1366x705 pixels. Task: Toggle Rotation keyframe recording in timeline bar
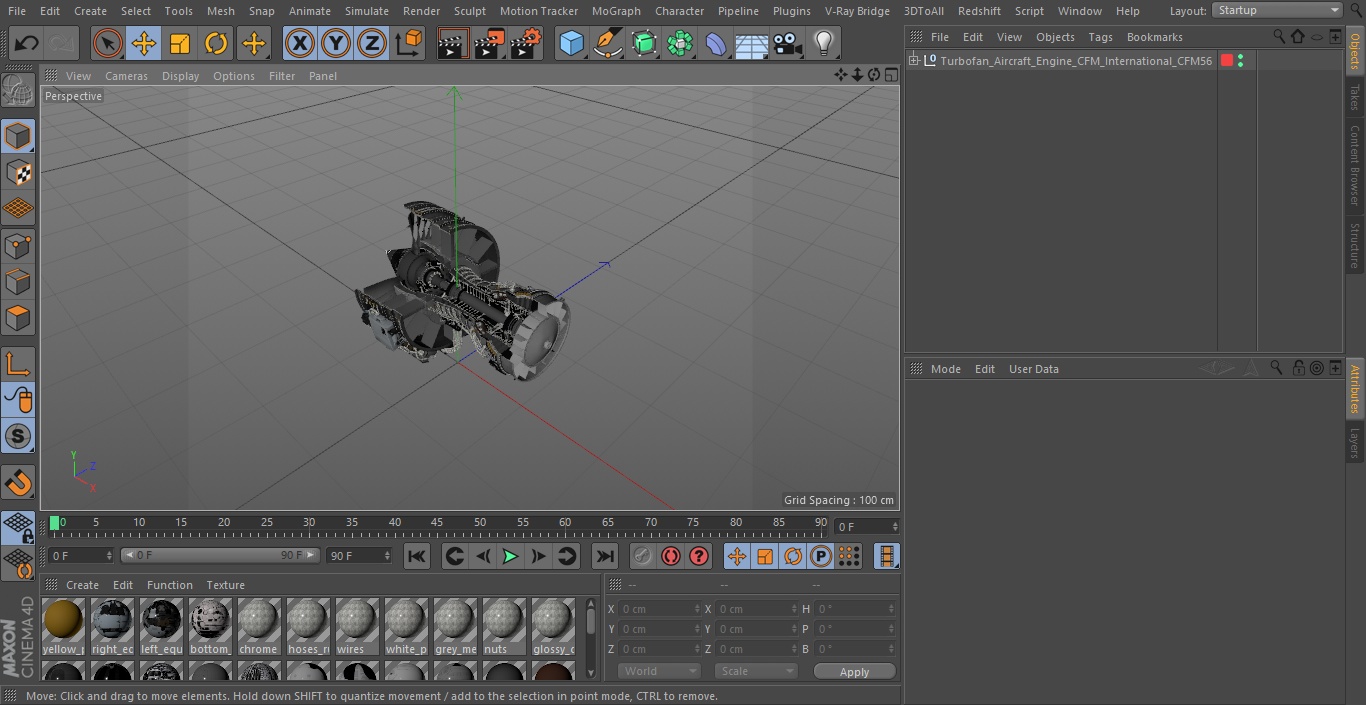(x=793, y=556)
